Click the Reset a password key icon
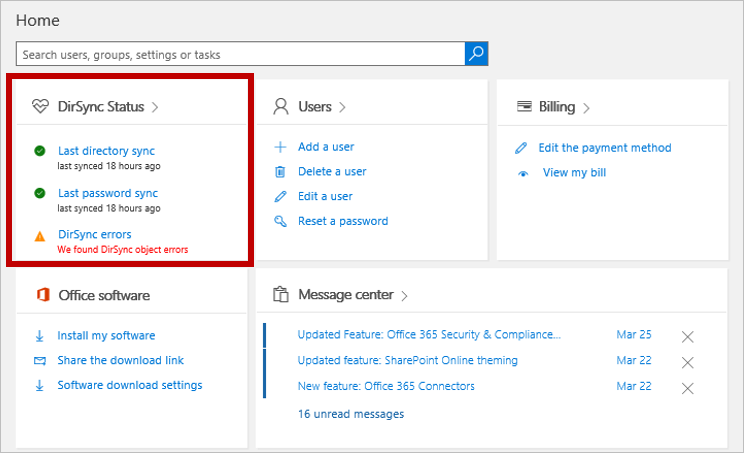Screen dimensions: 744x453 click(281, 221)
